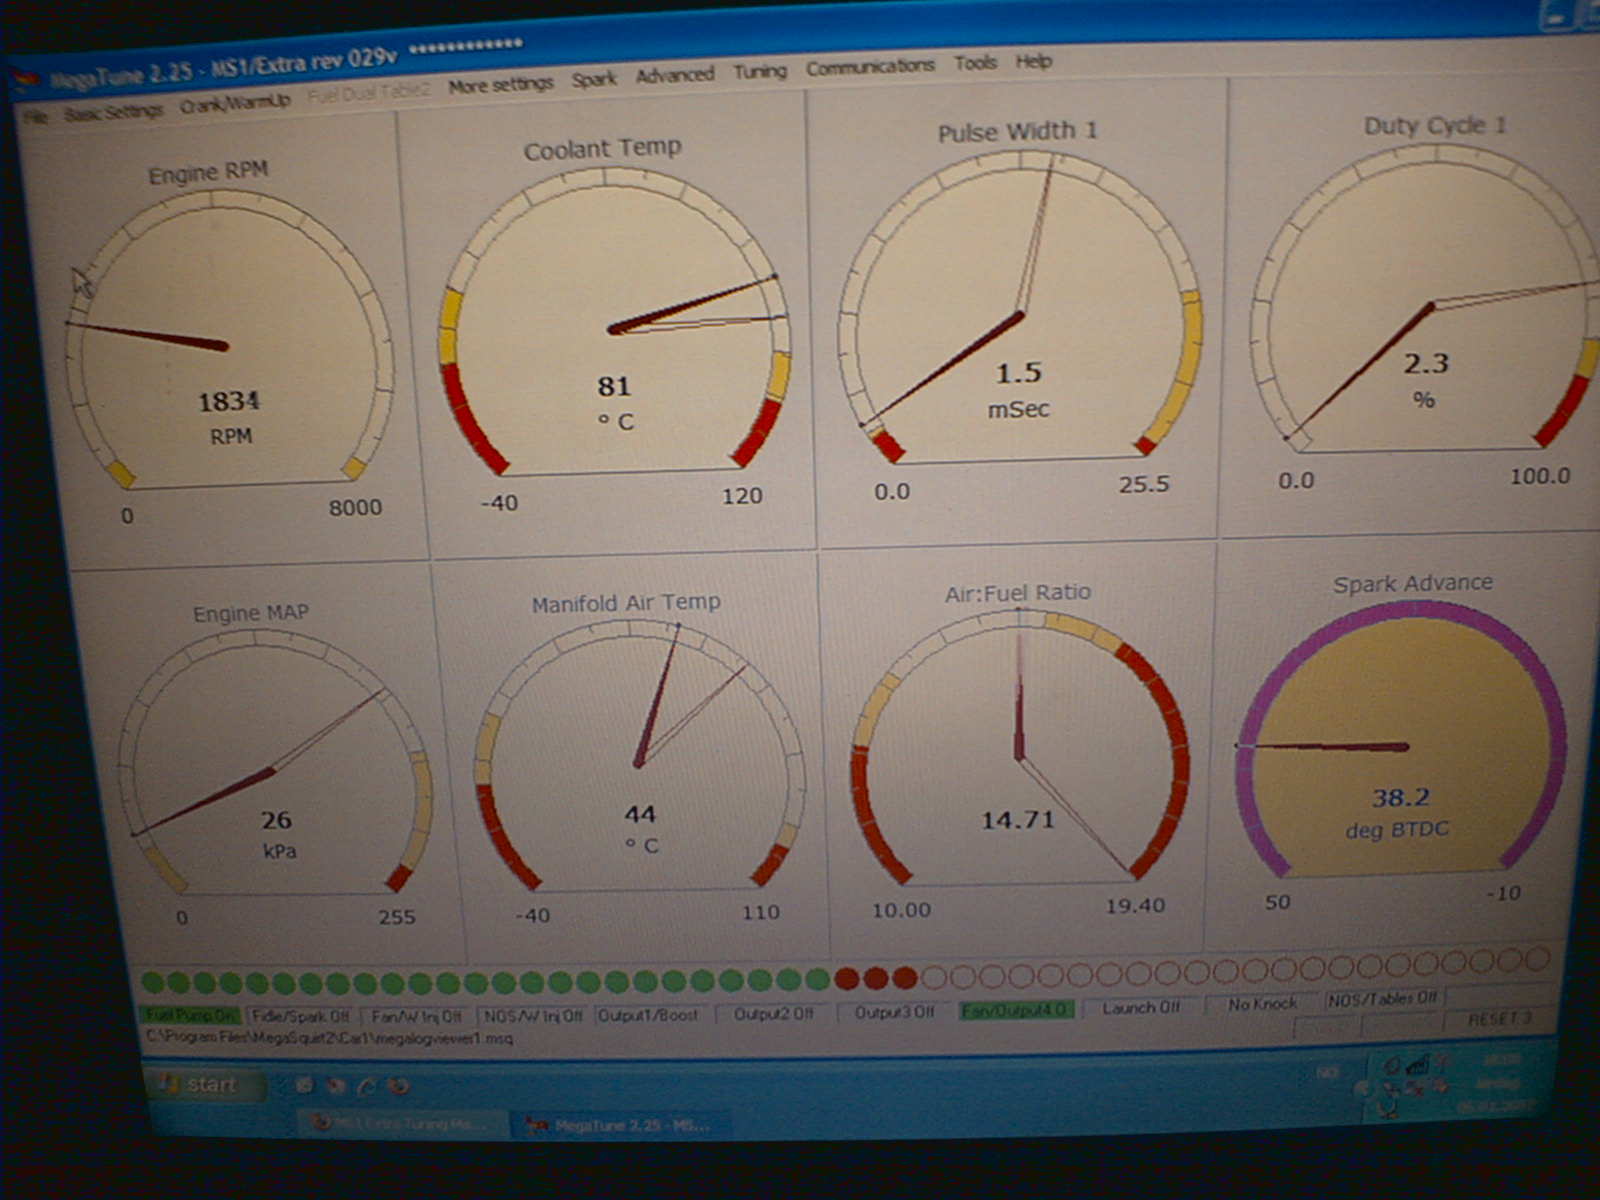
Task: Open the Tuning menu
Action: (759, 71)
